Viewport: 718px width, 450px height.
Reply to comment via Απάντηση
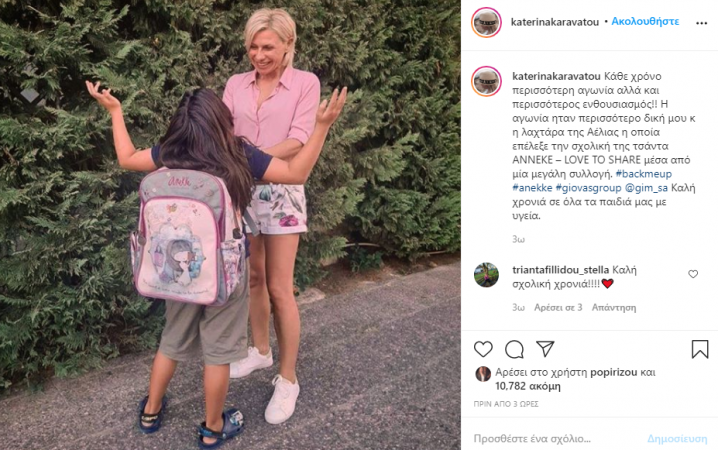click(614, 308)
